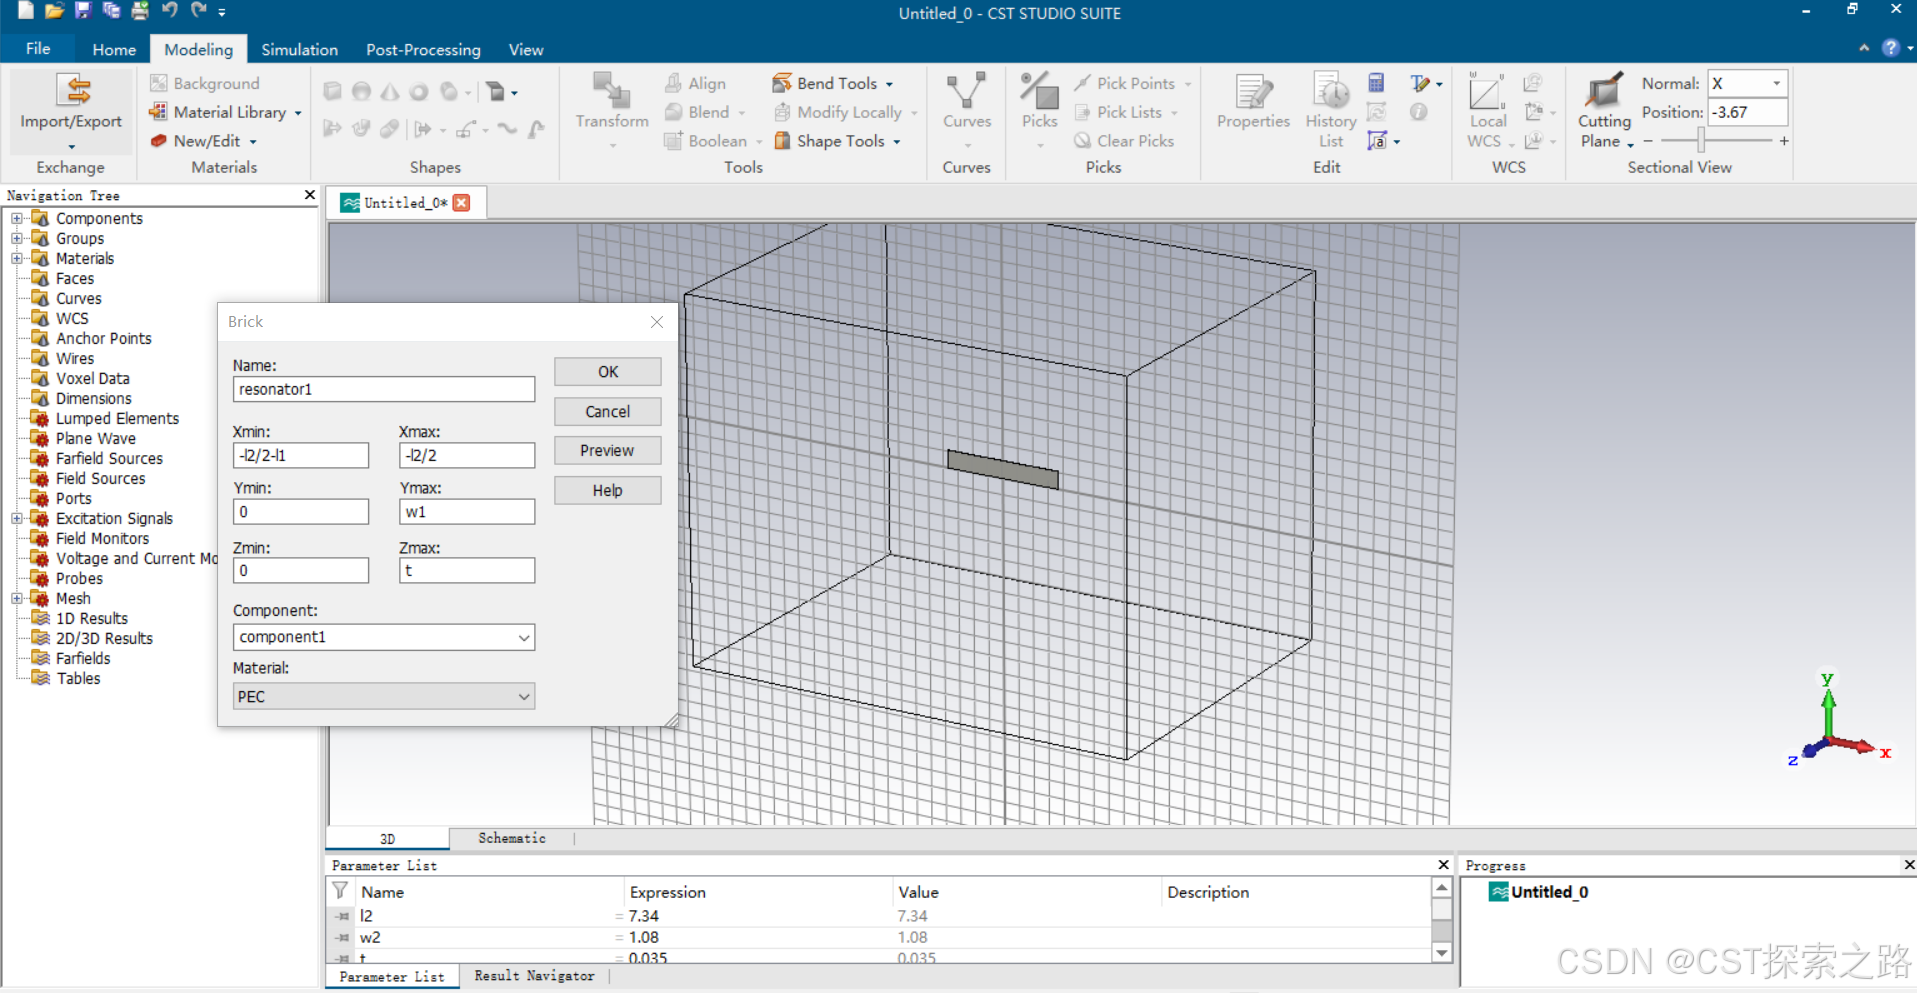Open the Transform tool

coord(612,110)
